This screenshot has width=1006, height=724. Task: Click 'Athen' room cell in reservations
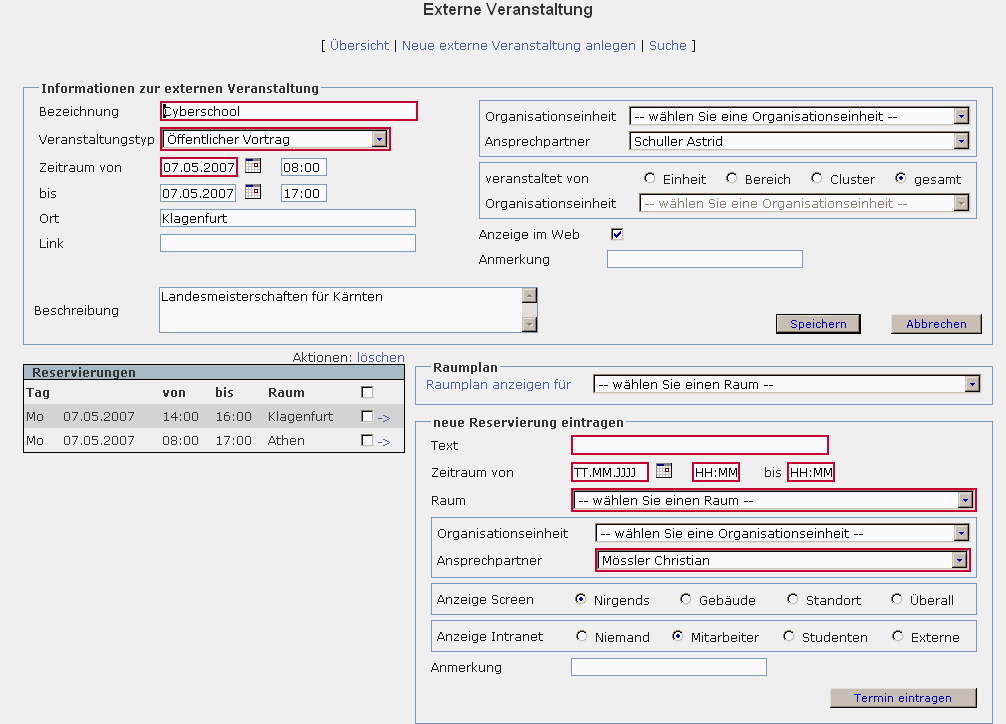click(x=286, y=440)
